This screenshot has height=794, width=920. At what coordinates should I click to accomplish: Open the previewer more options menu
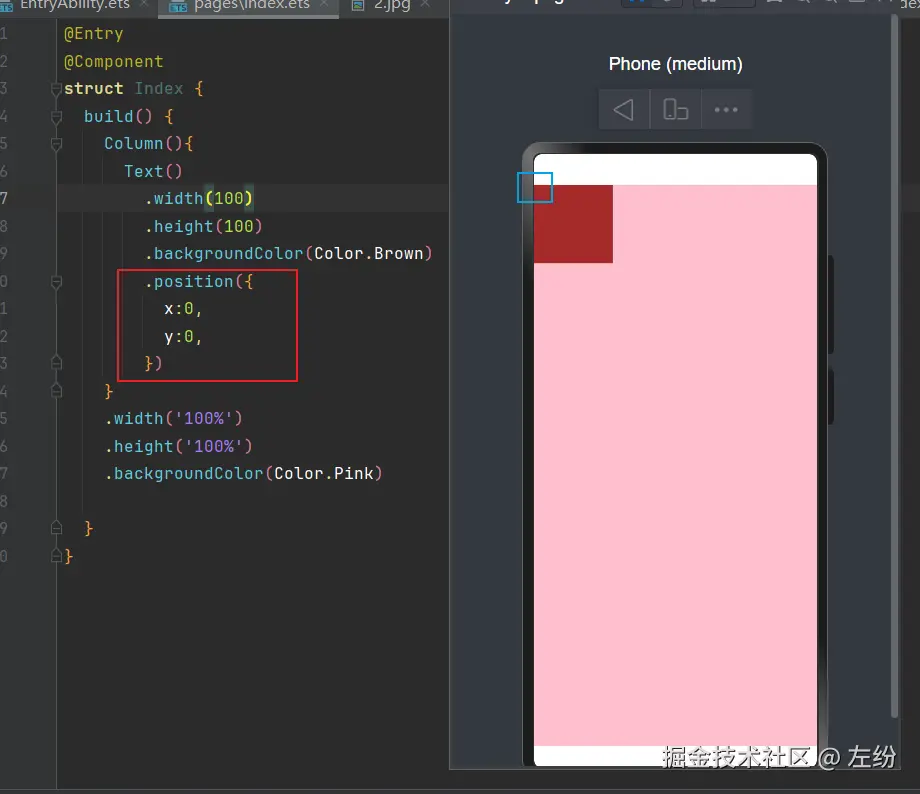point(726,110)
